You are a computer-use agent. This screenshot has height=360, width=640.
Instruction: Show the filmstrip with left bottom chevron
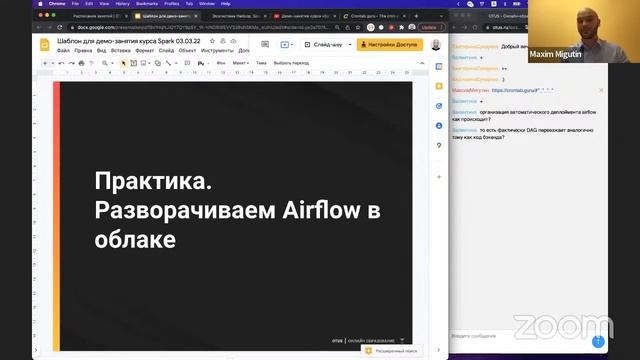pos(36,350)
